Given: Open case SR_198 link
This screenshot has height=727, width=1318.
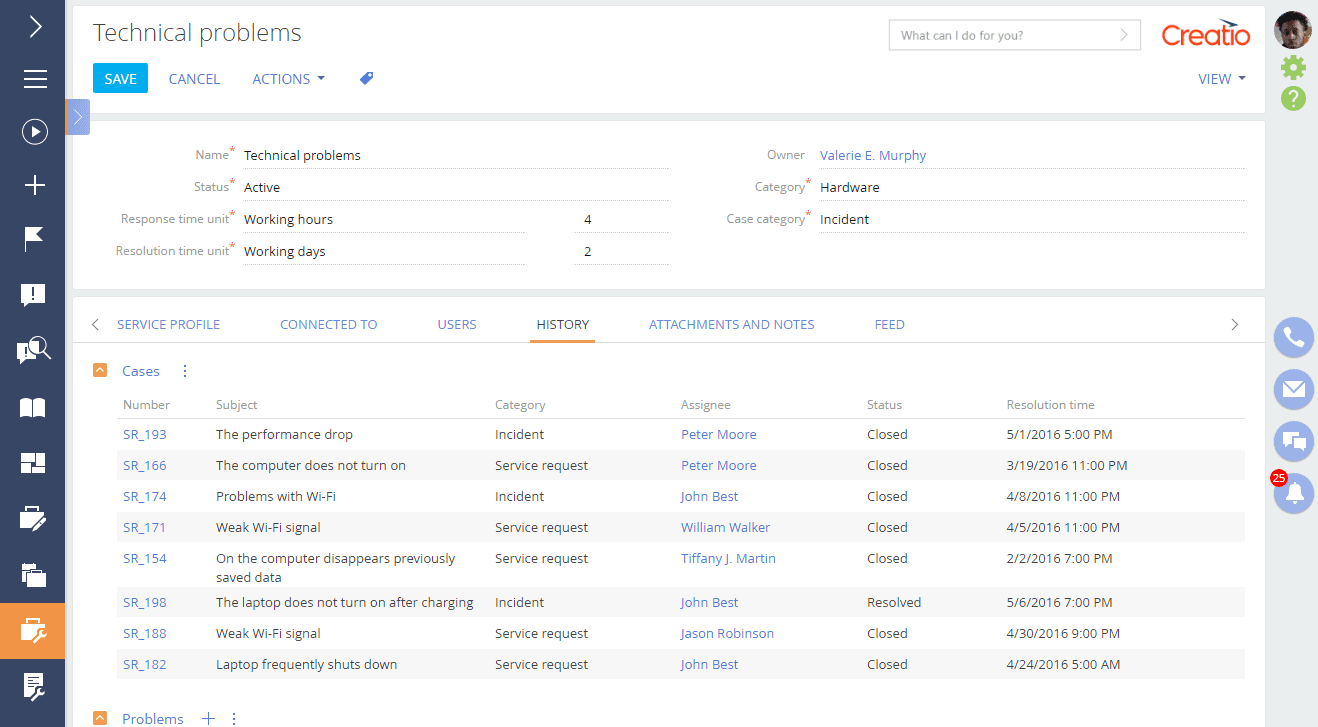Looking at the screenshot, I should (x=145, y=602).
